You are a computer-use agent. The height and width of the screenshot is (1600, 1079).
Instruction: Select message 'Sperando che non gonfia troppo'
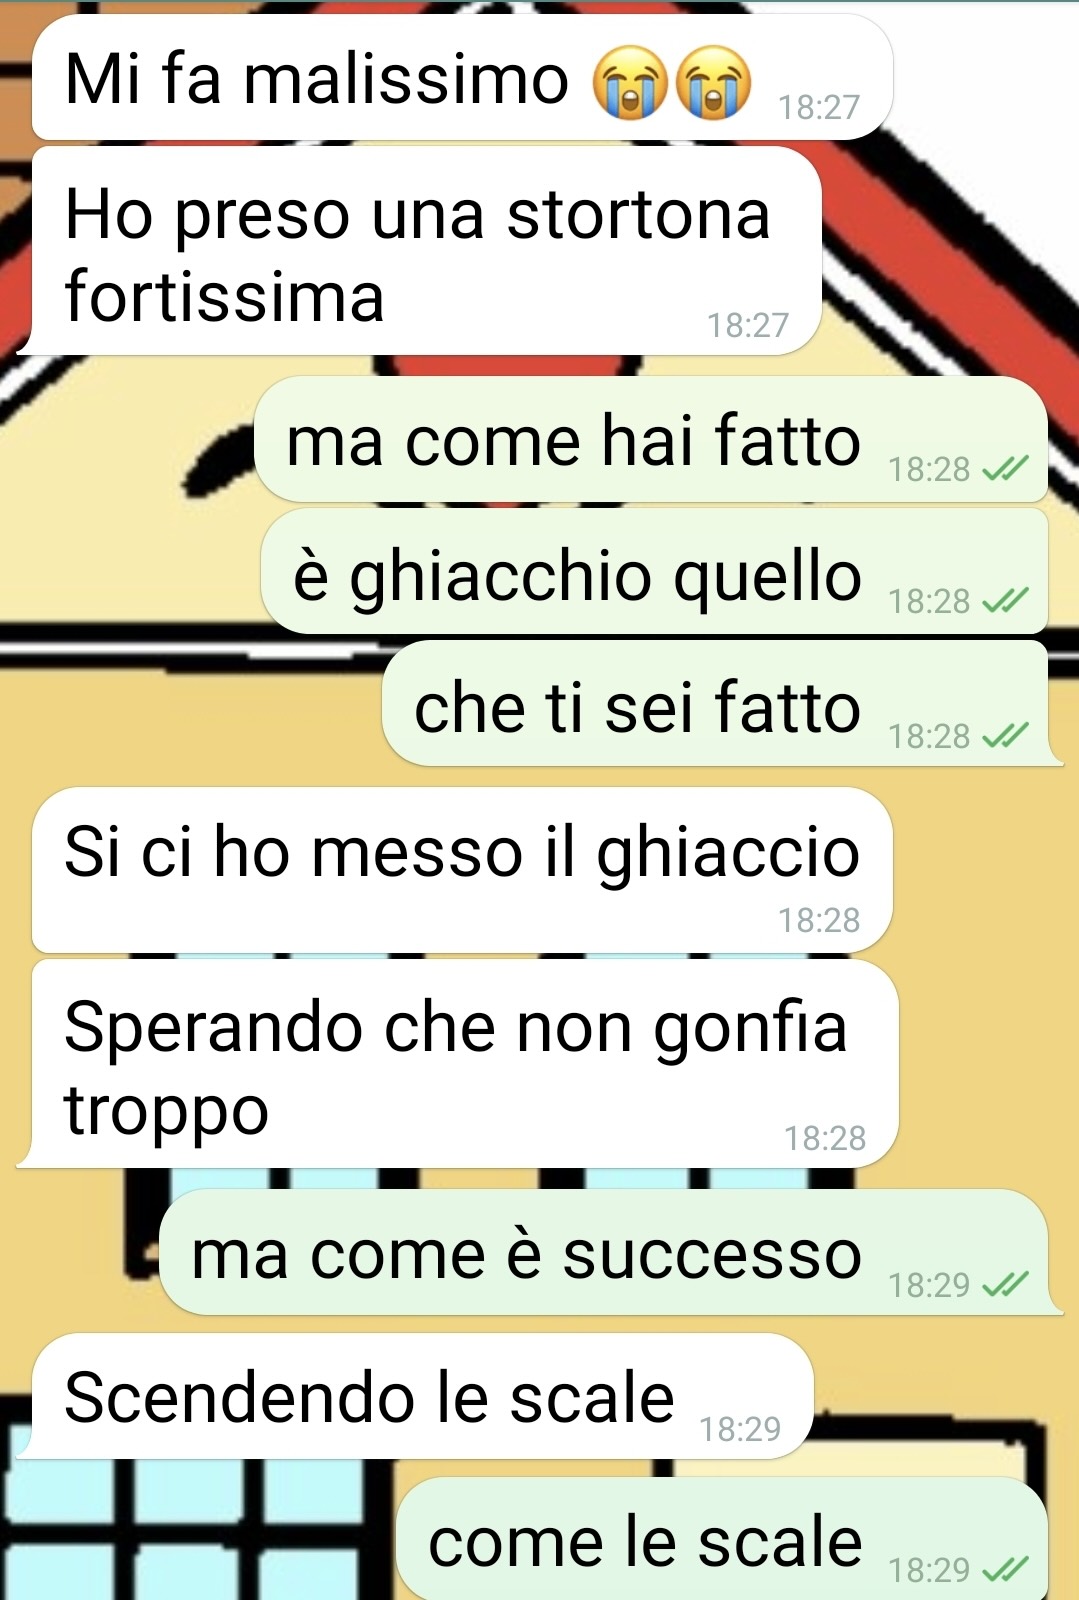coord(458,1064)
